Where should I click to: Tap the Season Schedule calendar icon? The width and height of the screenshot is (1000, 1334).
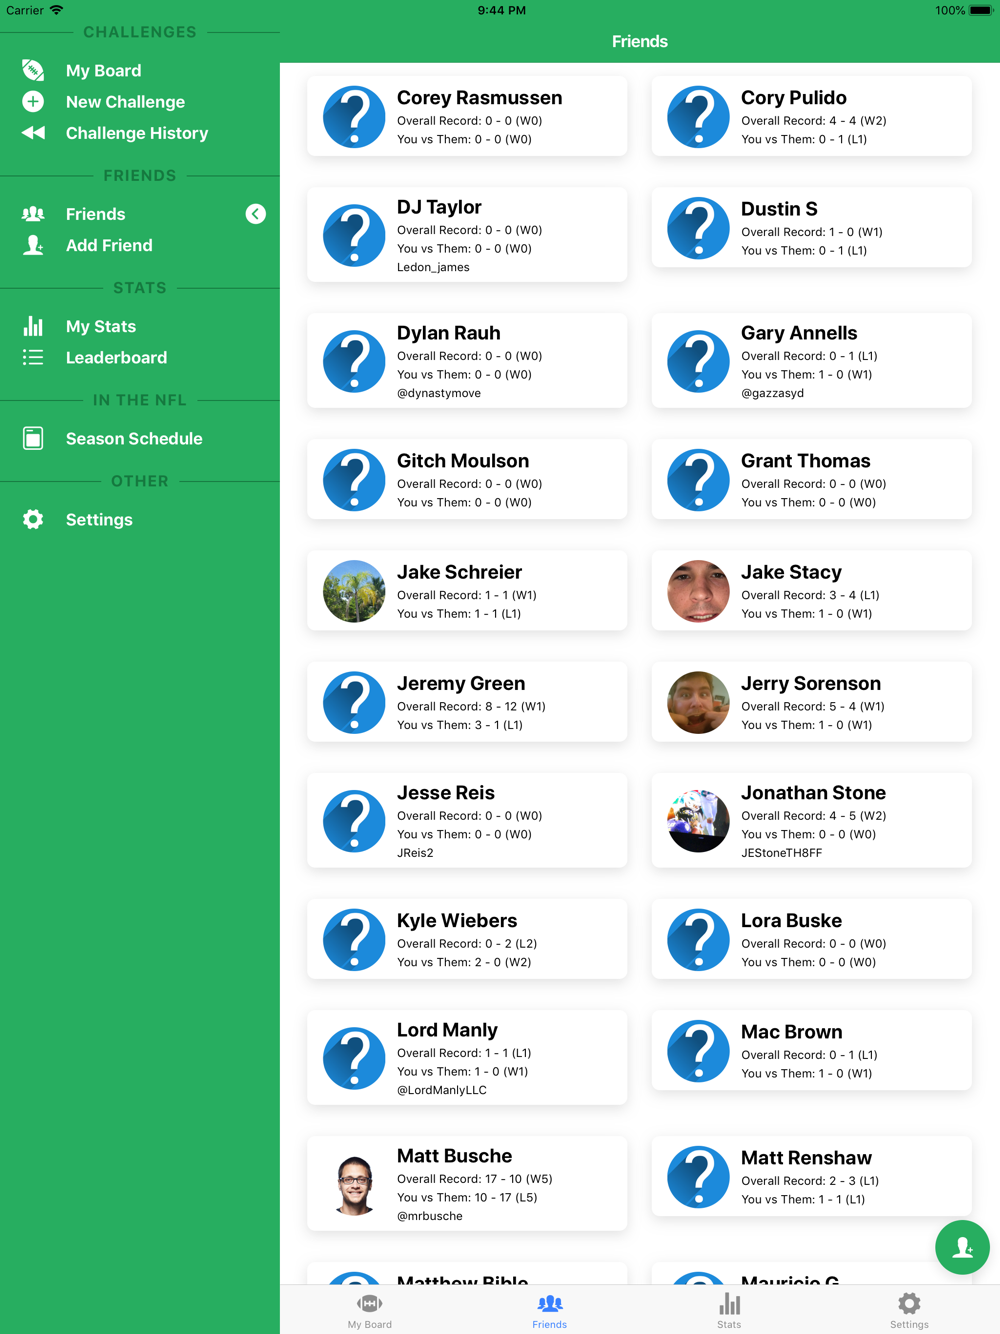(33, 438)
